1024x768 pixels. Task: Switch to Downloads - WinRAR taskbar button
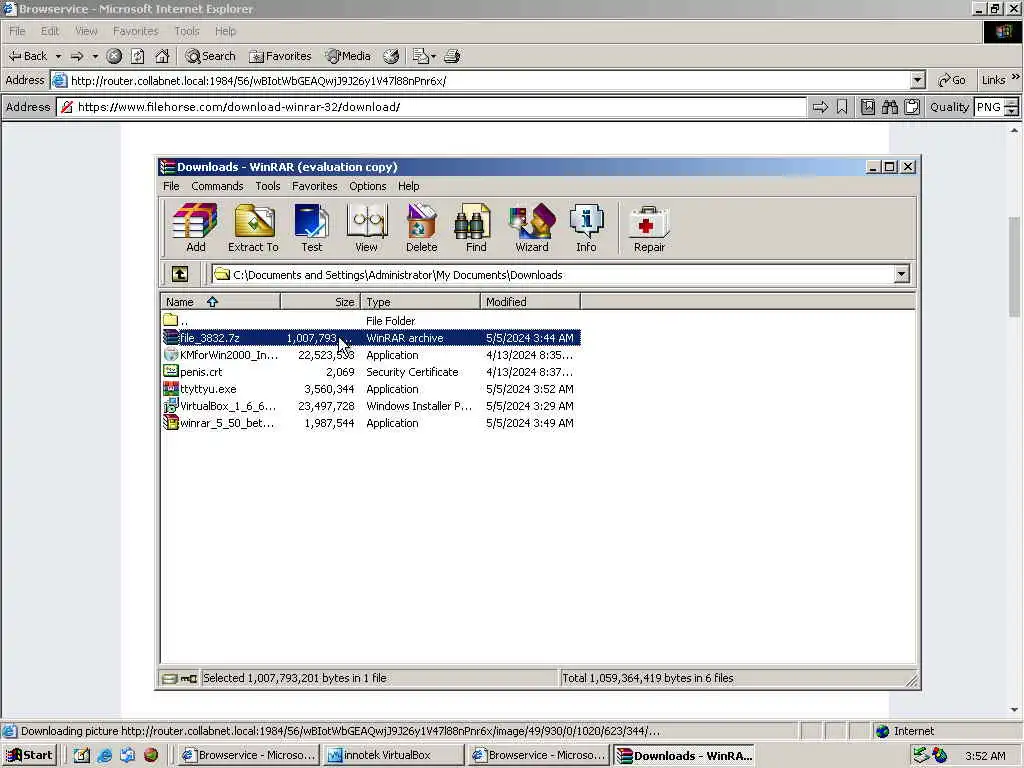pyautogui.click(x=684, y=756)
